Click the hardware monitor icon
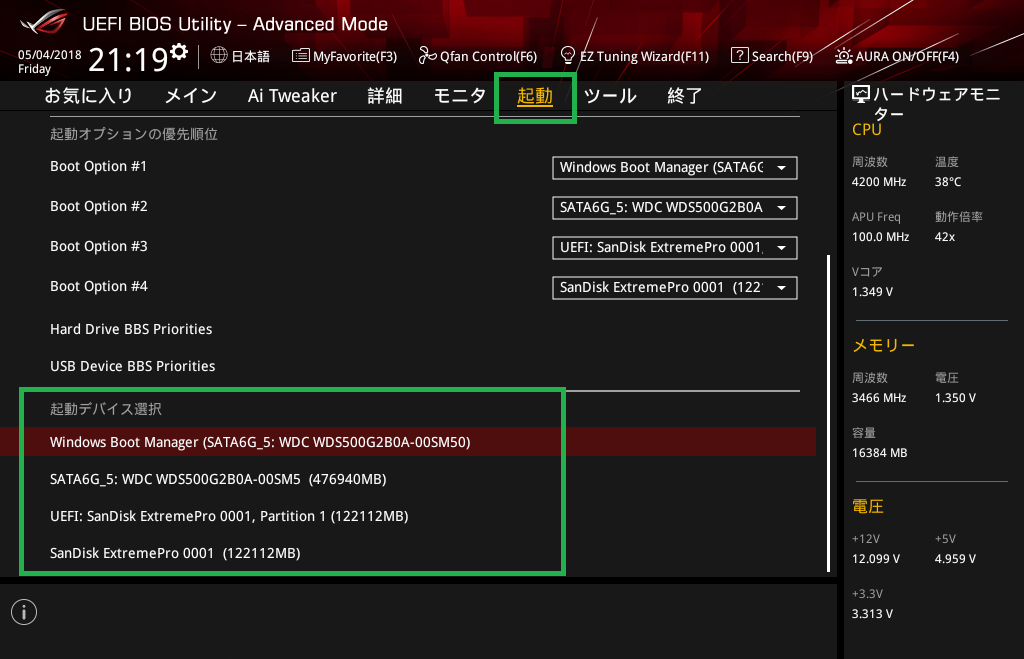 [x=861, y=95]
